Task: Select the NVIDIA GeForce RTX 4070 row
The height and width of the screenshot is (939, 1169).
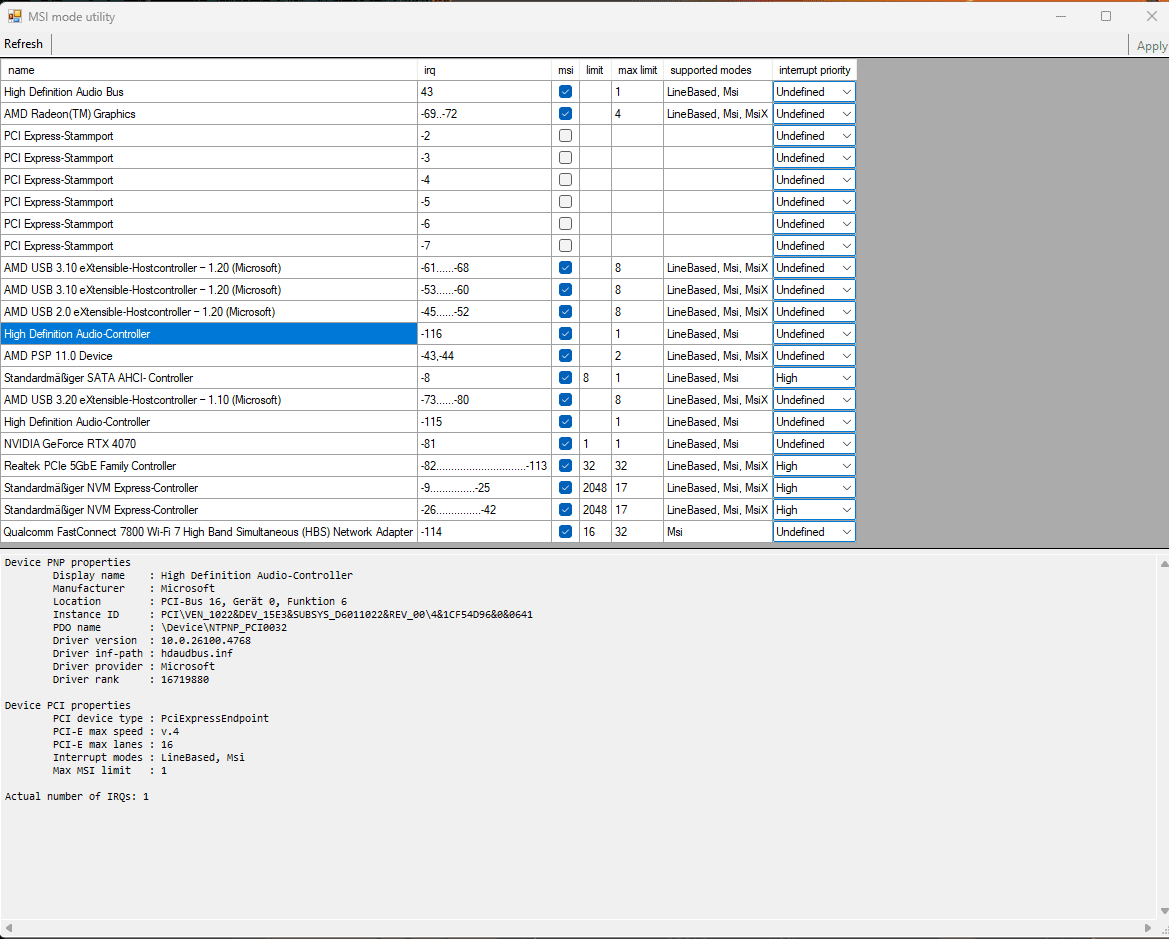Action: click(x=209, y=444)
